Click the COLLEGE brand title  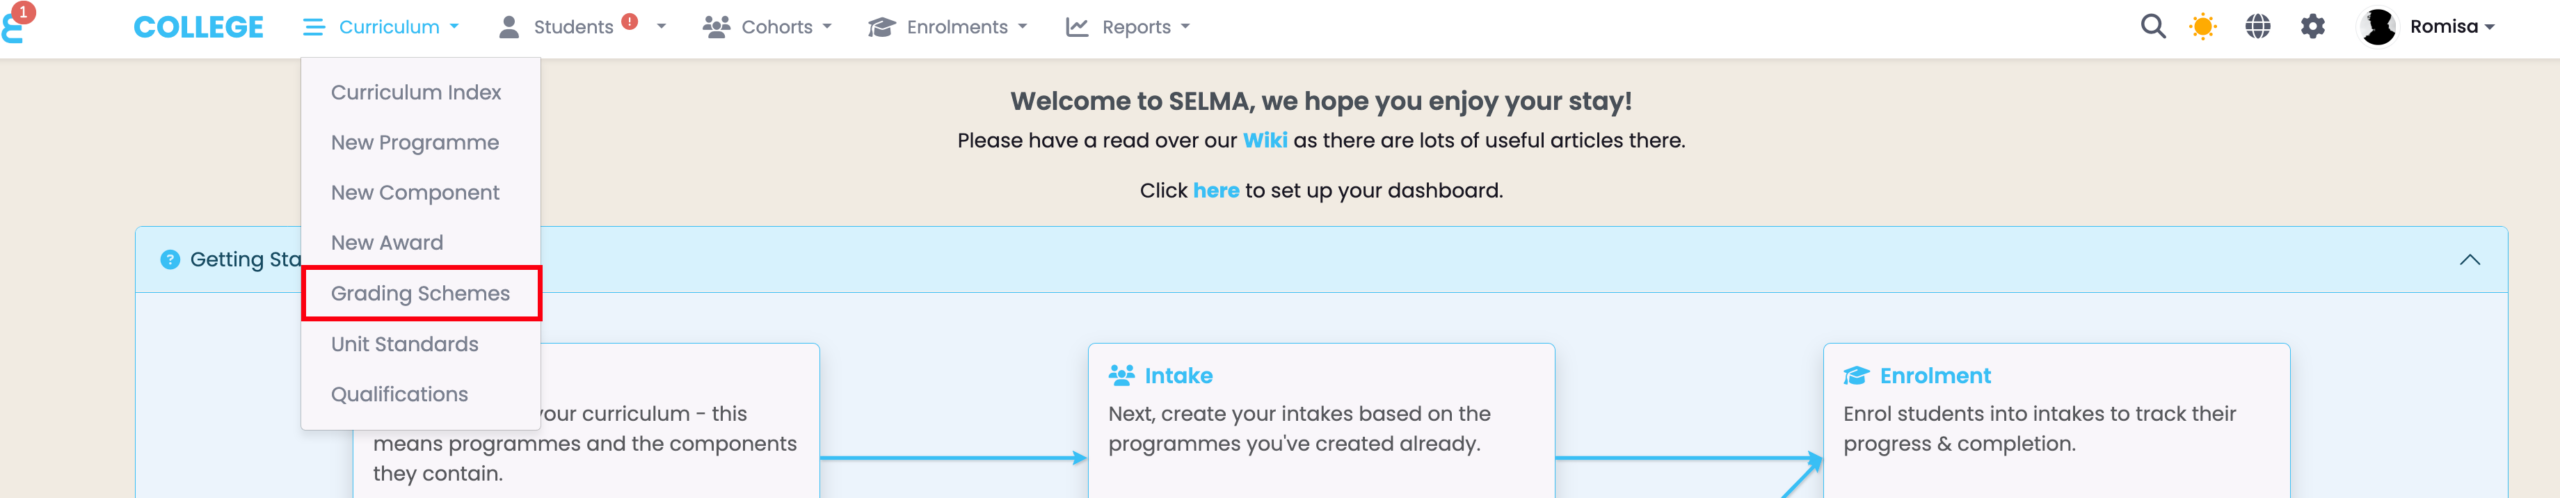(198, 27)
